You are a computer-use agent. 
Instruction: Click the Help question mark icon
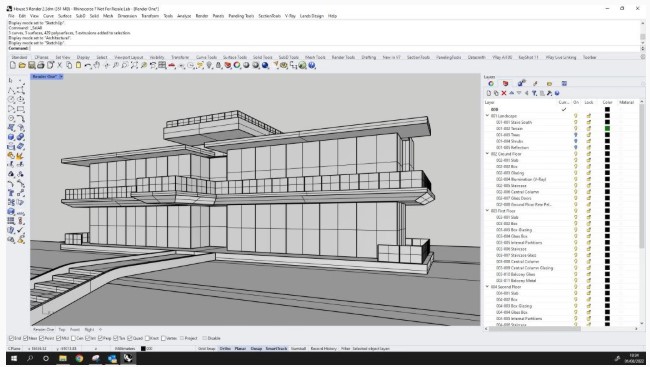coord(312,65)
